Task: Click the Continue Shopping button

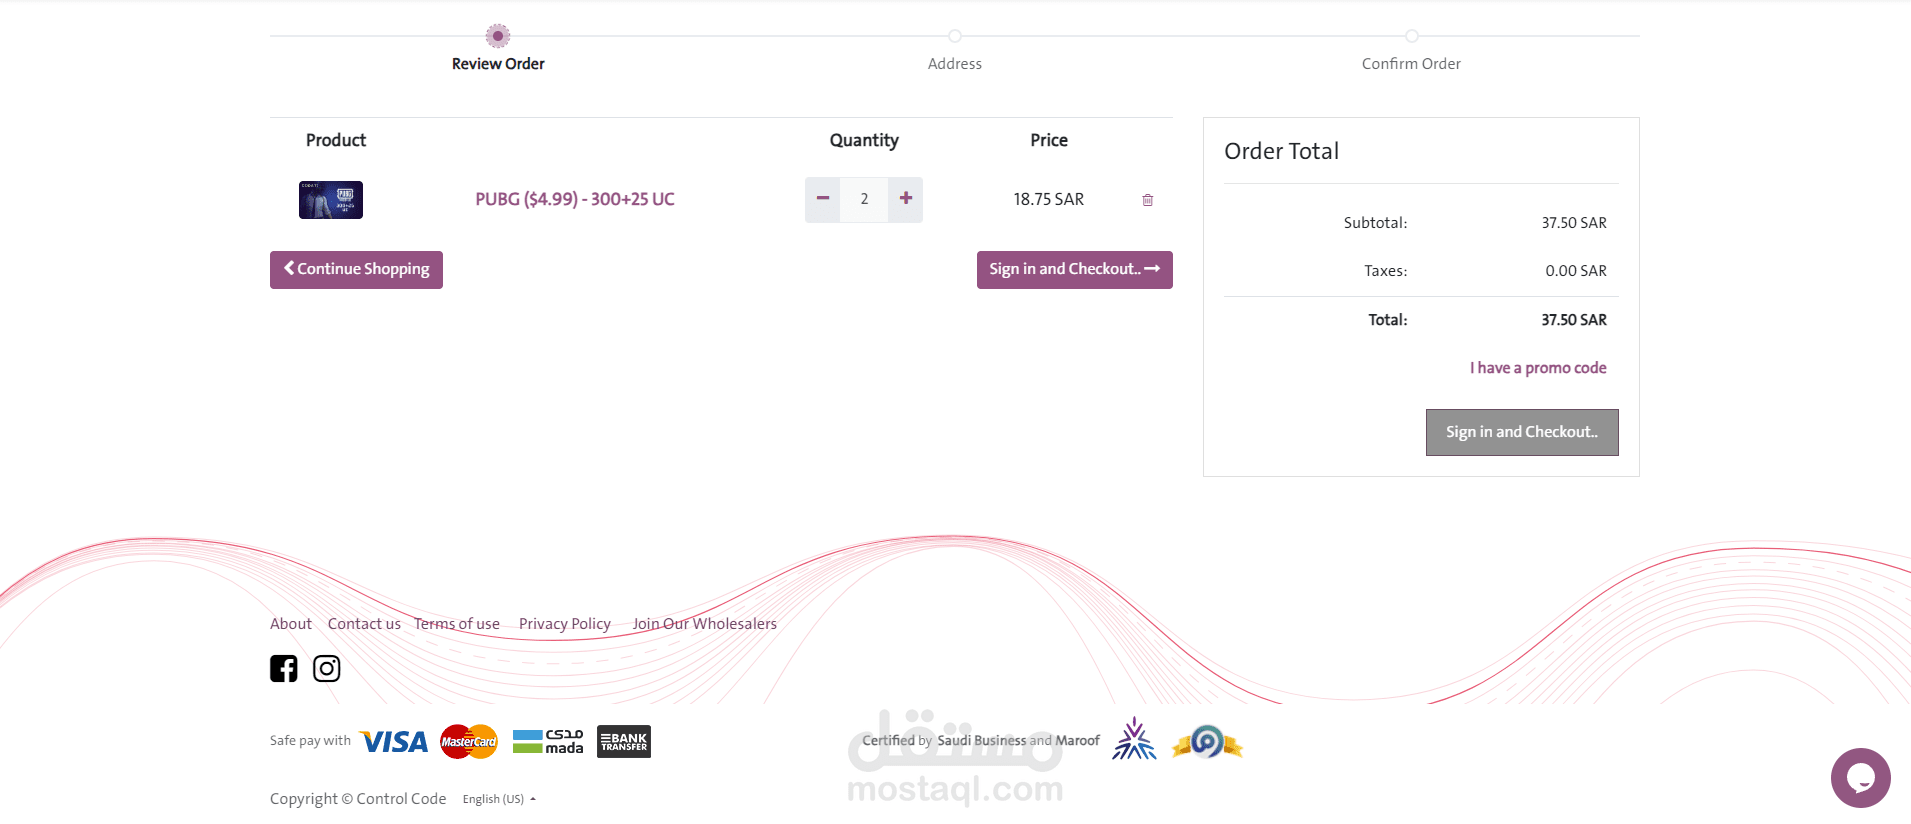Action: click(356, 269)
